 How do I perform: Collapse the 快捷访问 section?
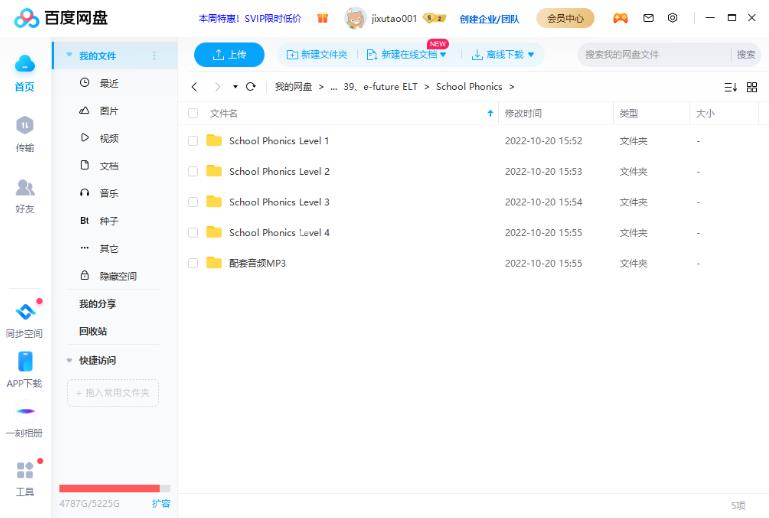tap(69, 360)
